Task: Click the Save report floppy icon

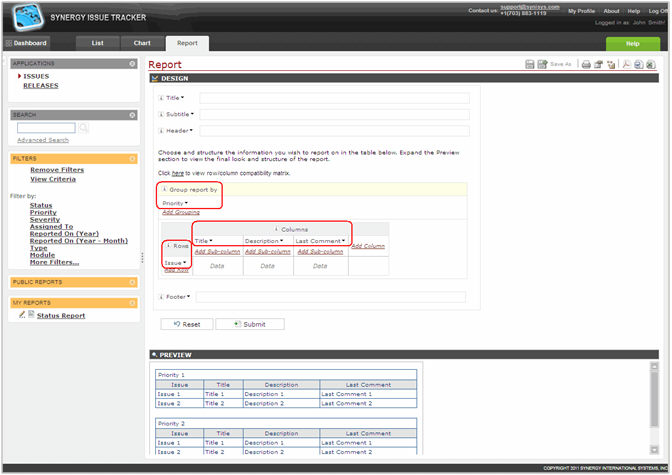Action: coord(530,64)
